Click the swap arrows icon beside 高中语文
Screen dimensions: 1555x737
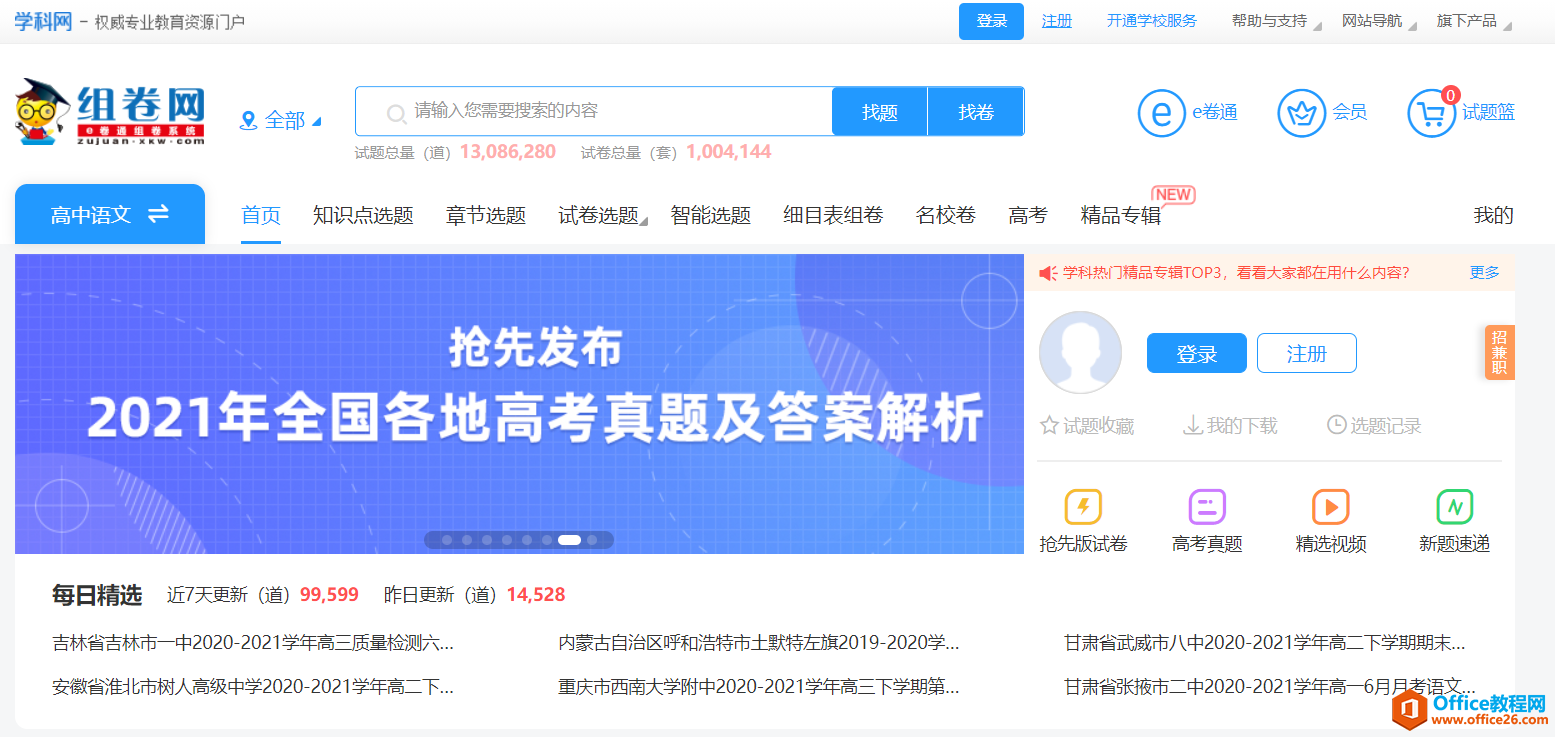158,214
